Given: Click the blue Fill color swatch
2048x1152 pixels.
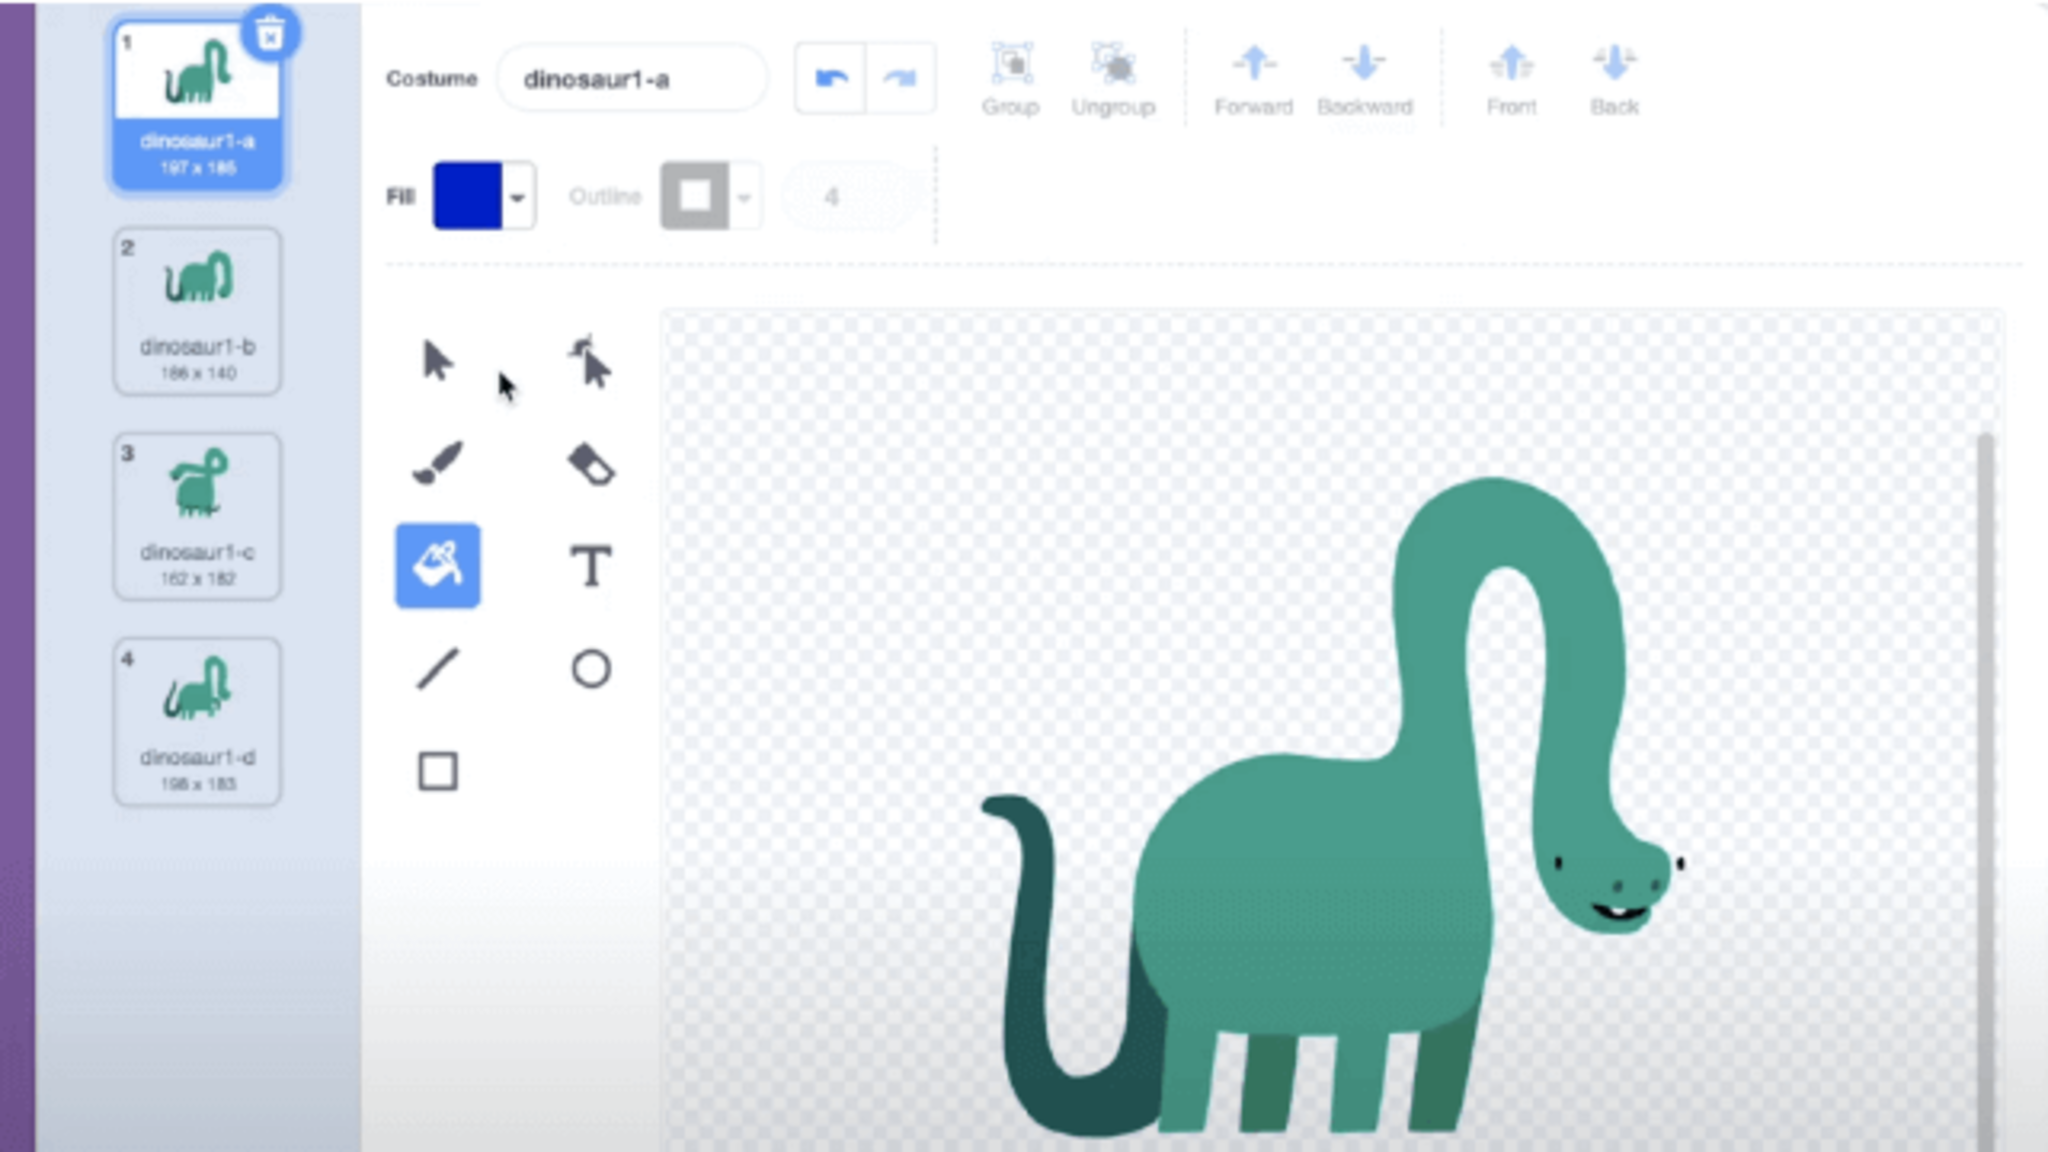Looking at the screenshot, I should coord(468,196).
